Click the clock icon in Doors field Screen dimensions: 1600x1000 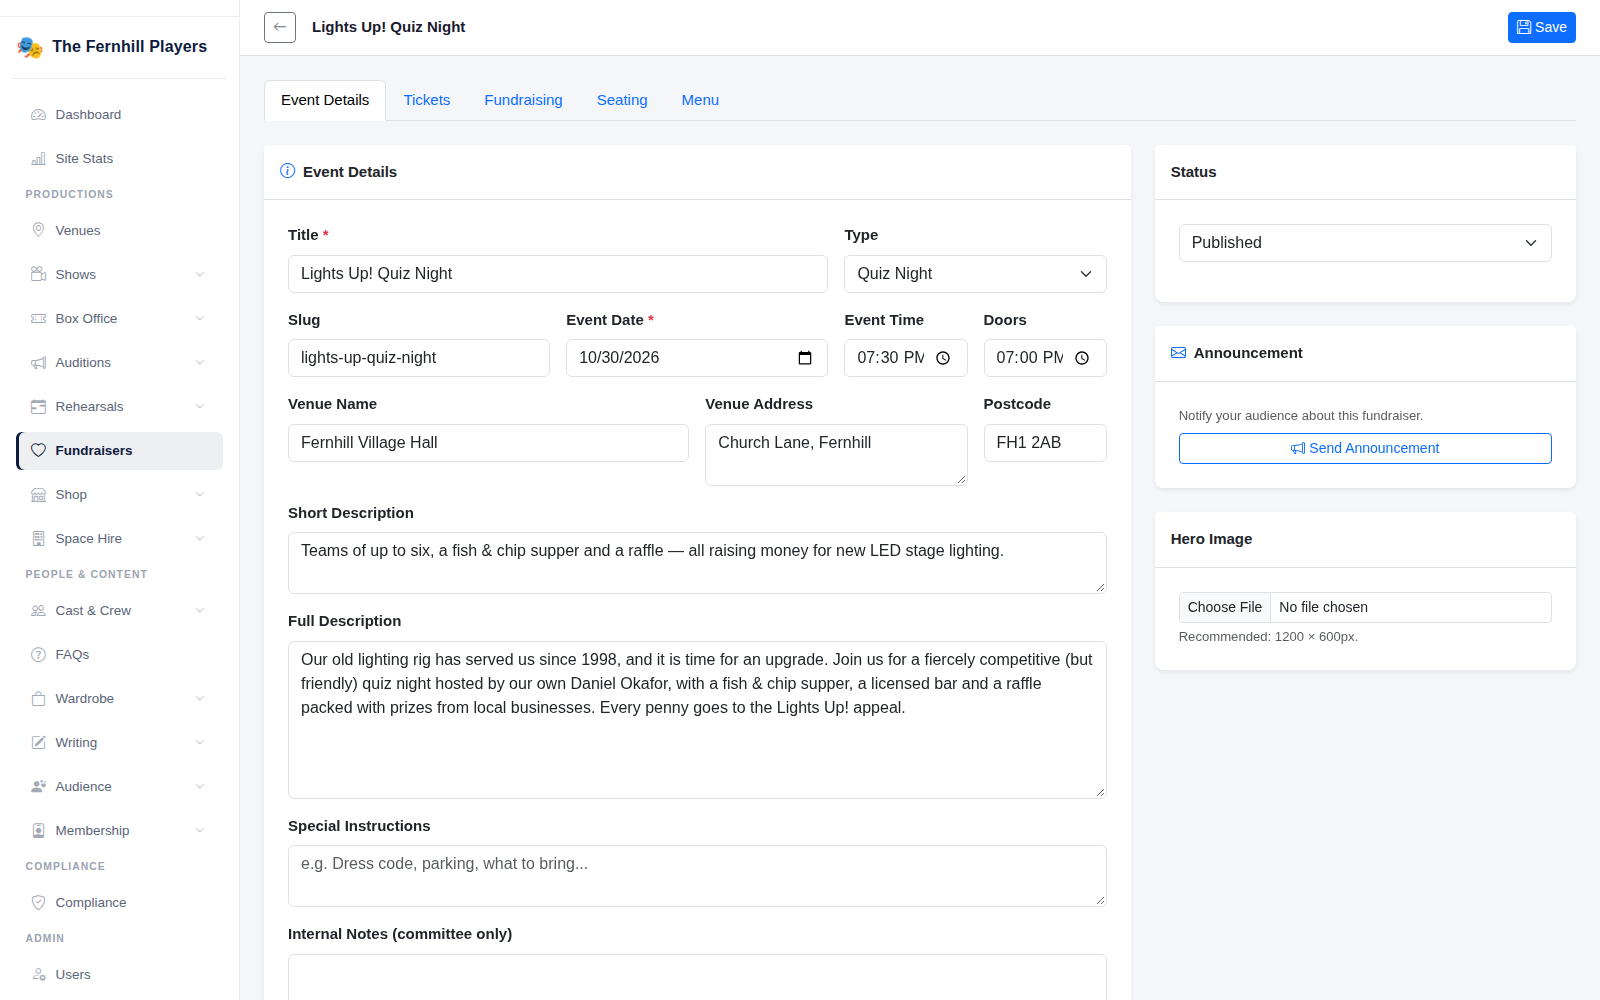point(1082,358)
